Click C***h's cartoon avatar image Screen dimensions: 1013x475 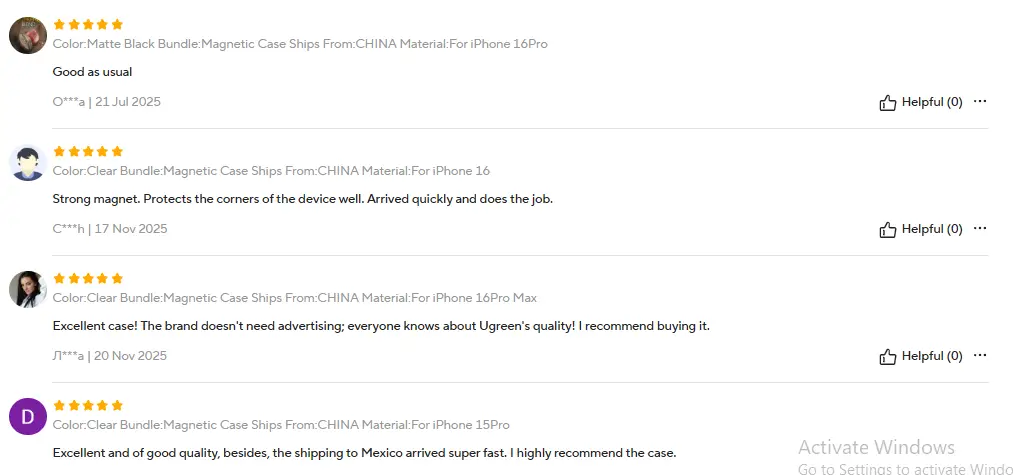tap(28, 163)
